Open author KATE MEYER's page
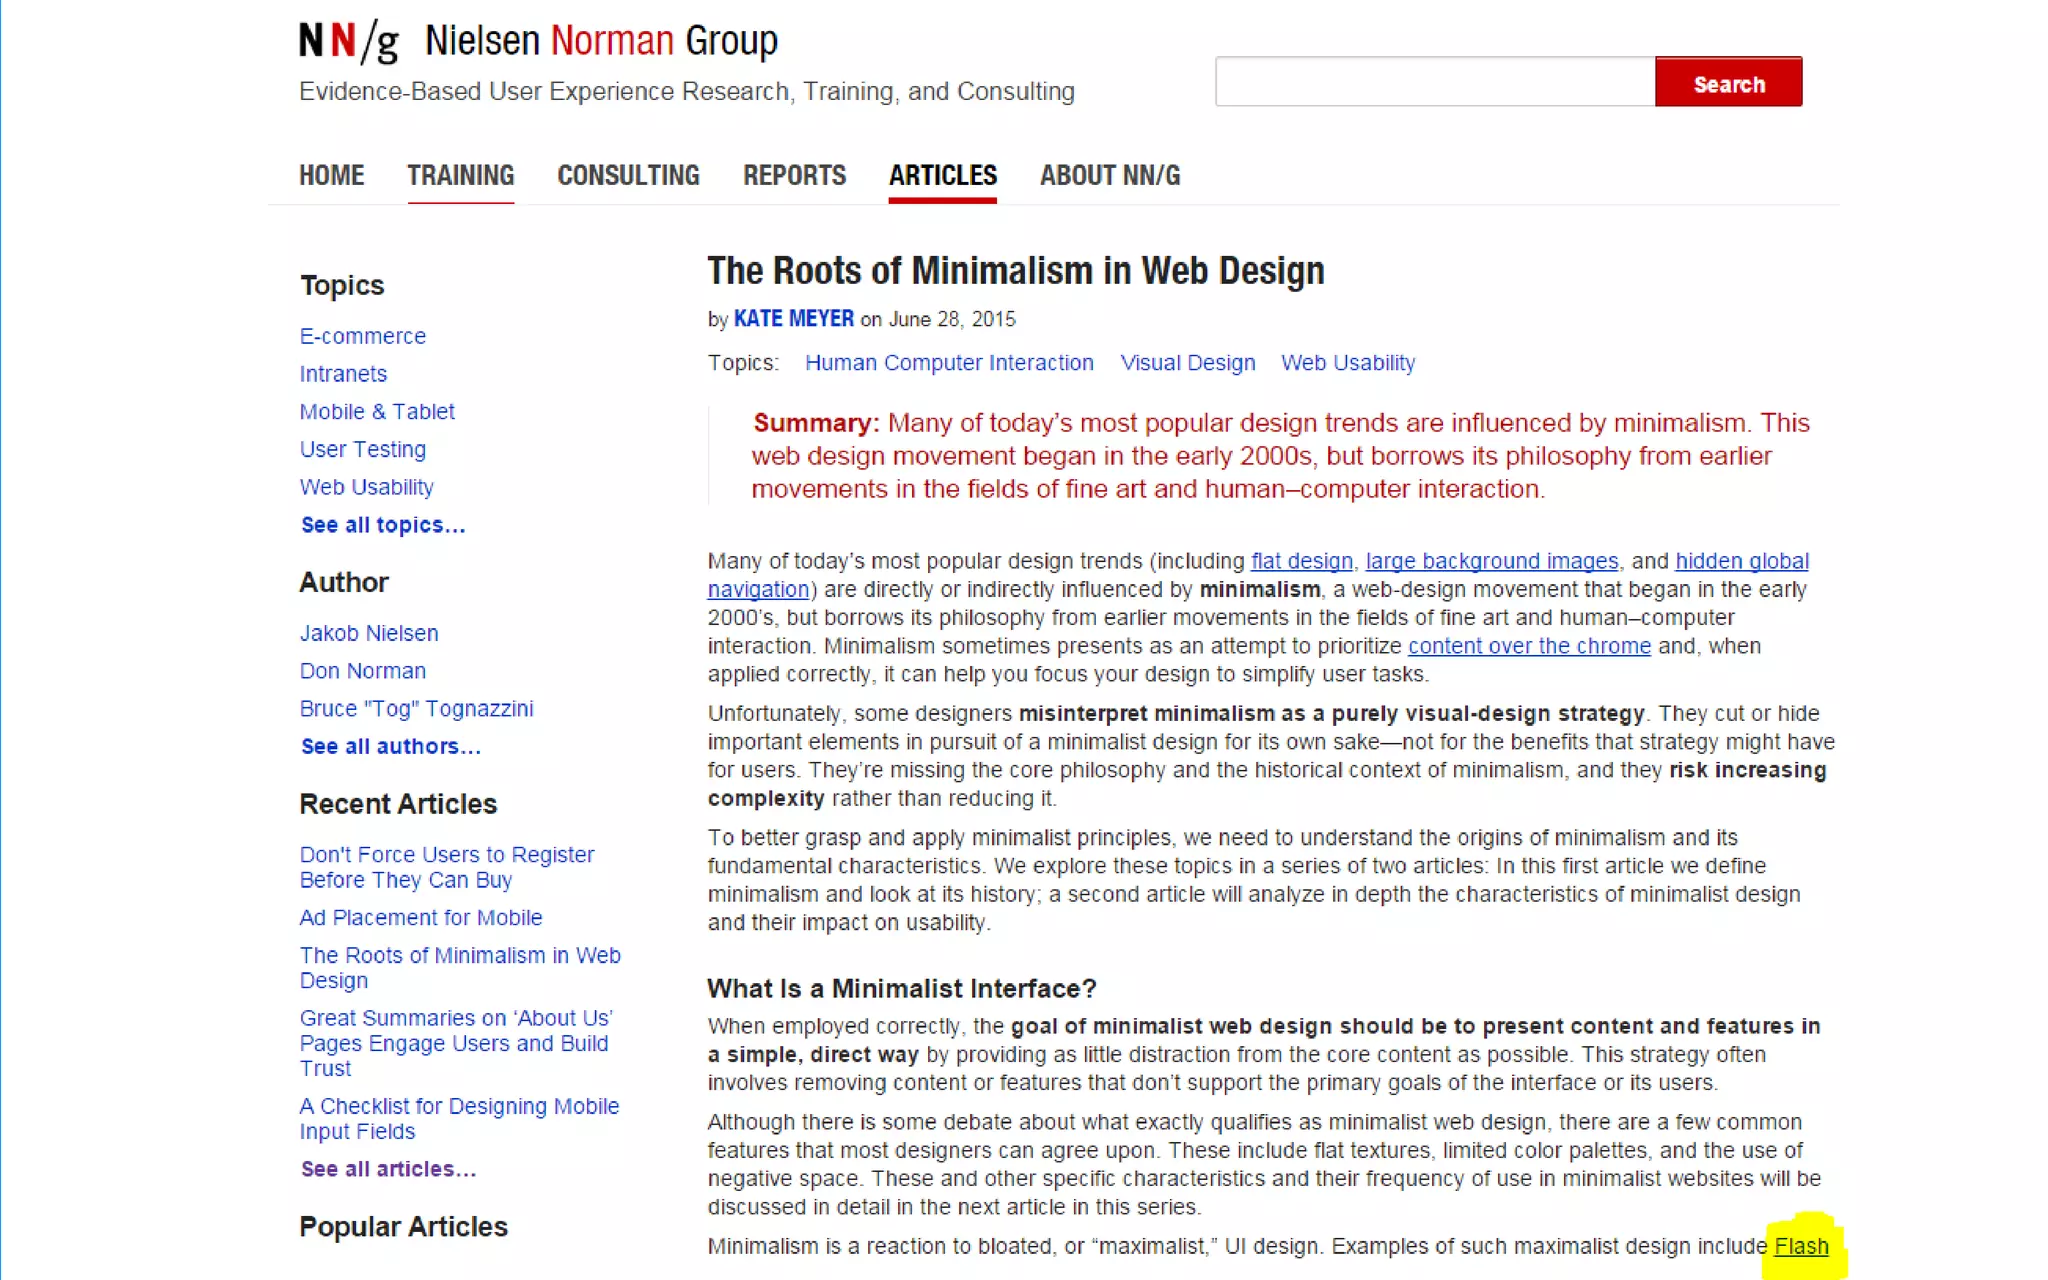 pyautogui.click(x=793, y=319)
